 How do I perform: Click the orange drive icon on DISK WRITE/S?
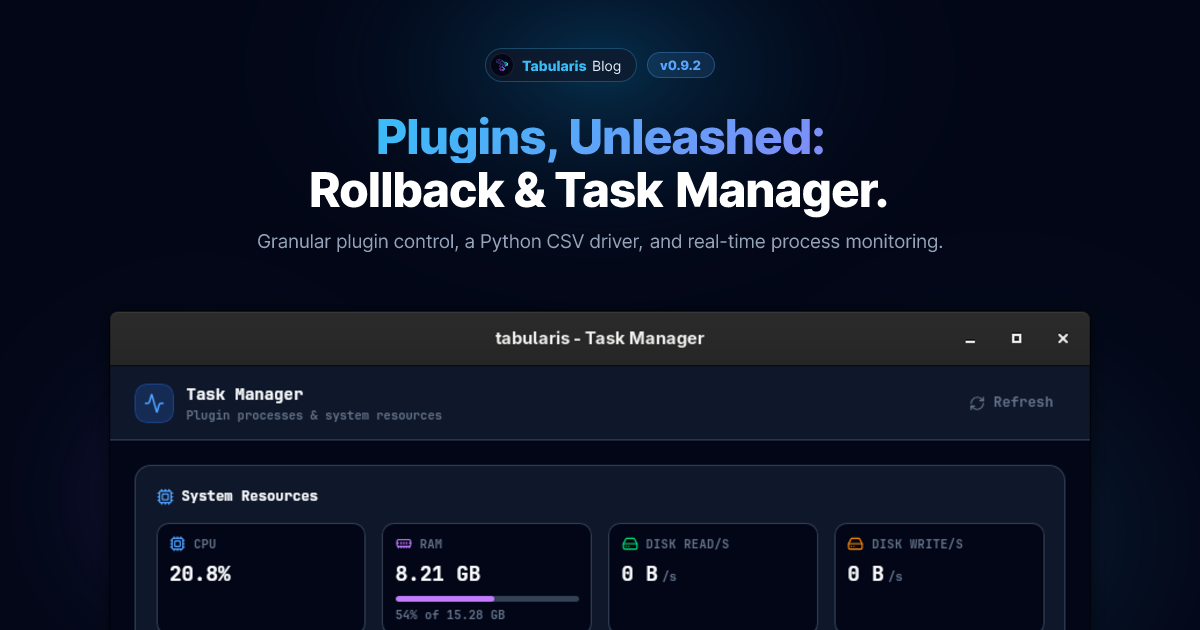[x=854, y=543]
